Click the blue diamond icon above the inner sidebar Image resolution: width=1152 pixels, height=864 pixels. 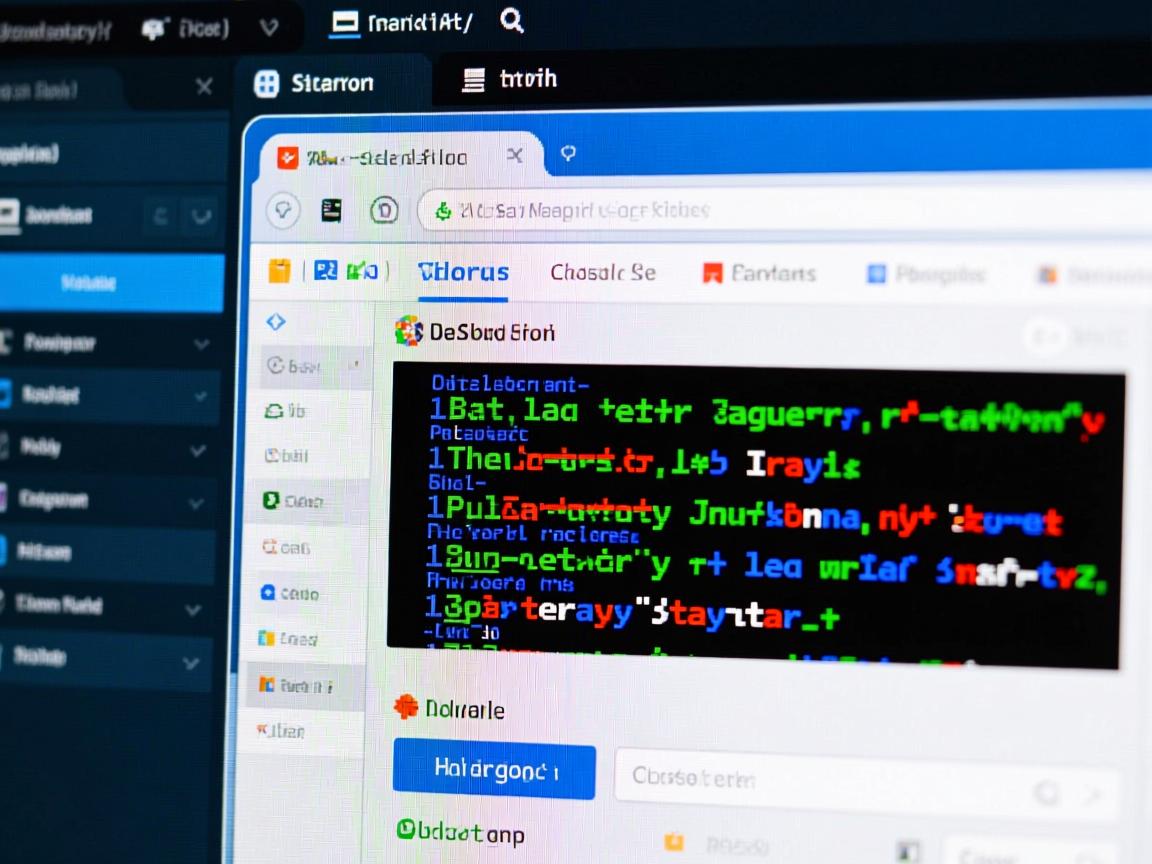[276, 321]
